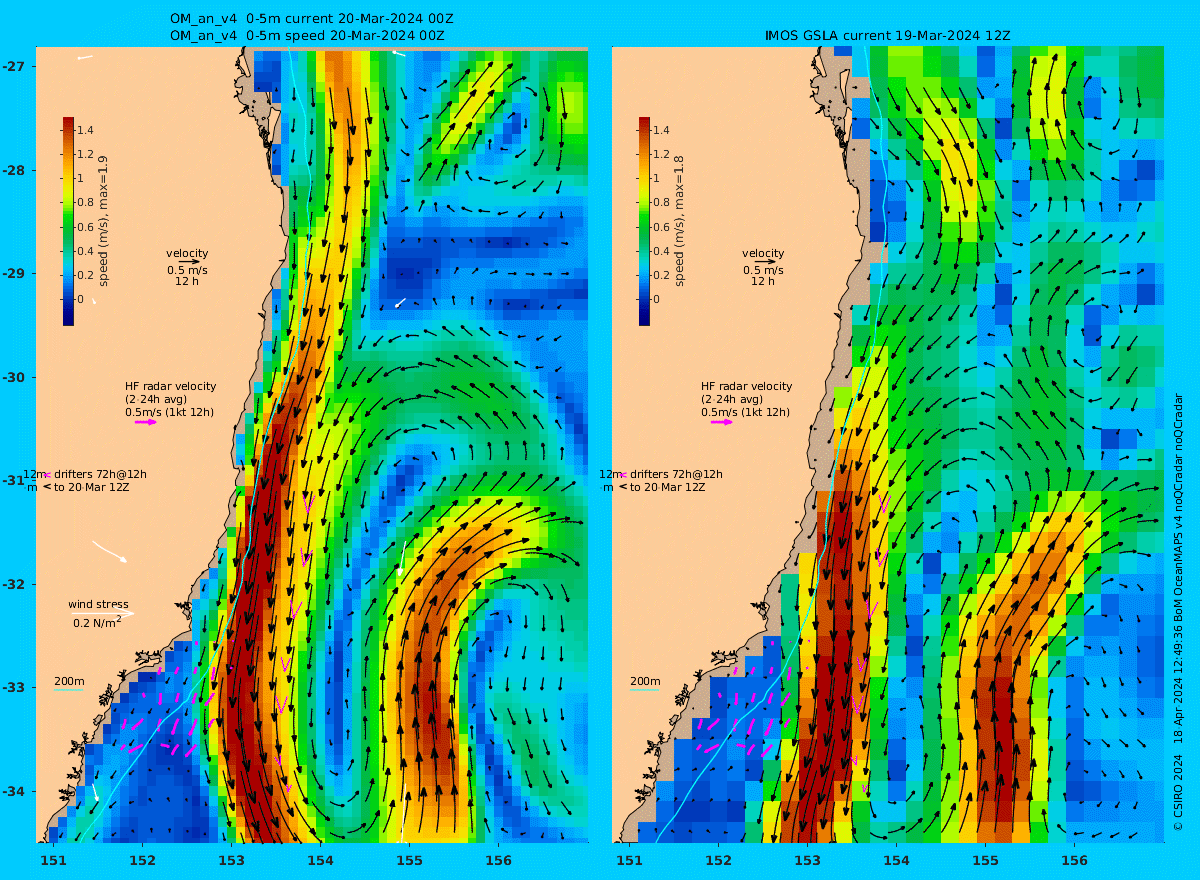Viewport: 1200px width, 880px height.
Task: Click the left map's speed color bar
Action: pos(68,221)
